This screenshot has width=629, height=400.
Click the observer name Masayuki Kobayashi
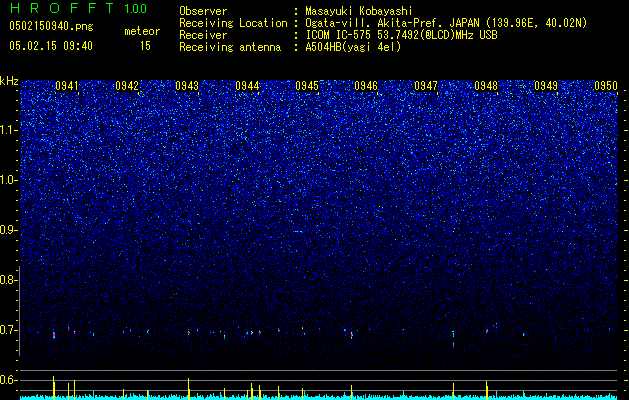[x=359, y=11]
